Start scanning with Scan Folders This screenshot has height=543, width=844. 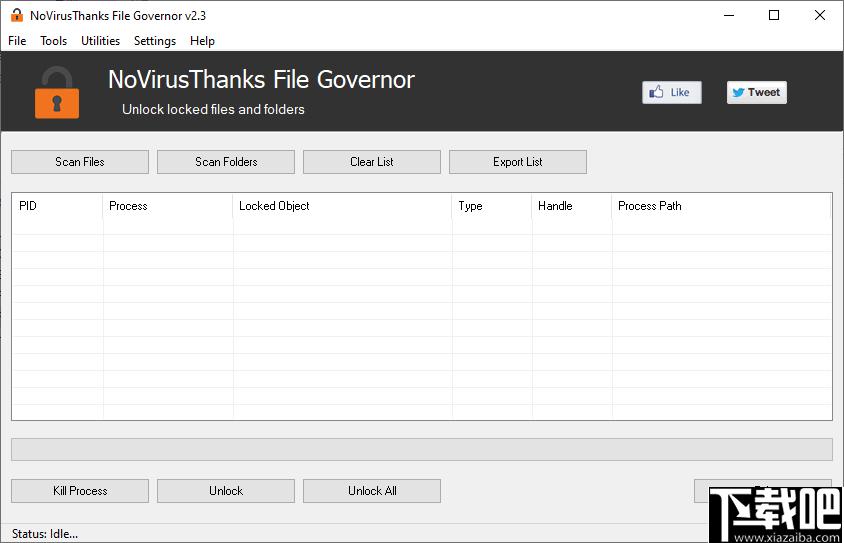[226, 162]
